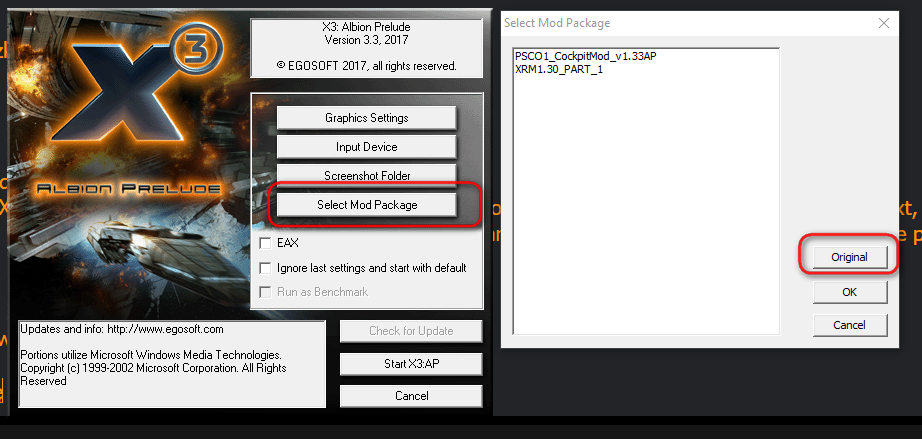
Task: Tick the Run as Benchmark checkbox
Action: (265, 292)
